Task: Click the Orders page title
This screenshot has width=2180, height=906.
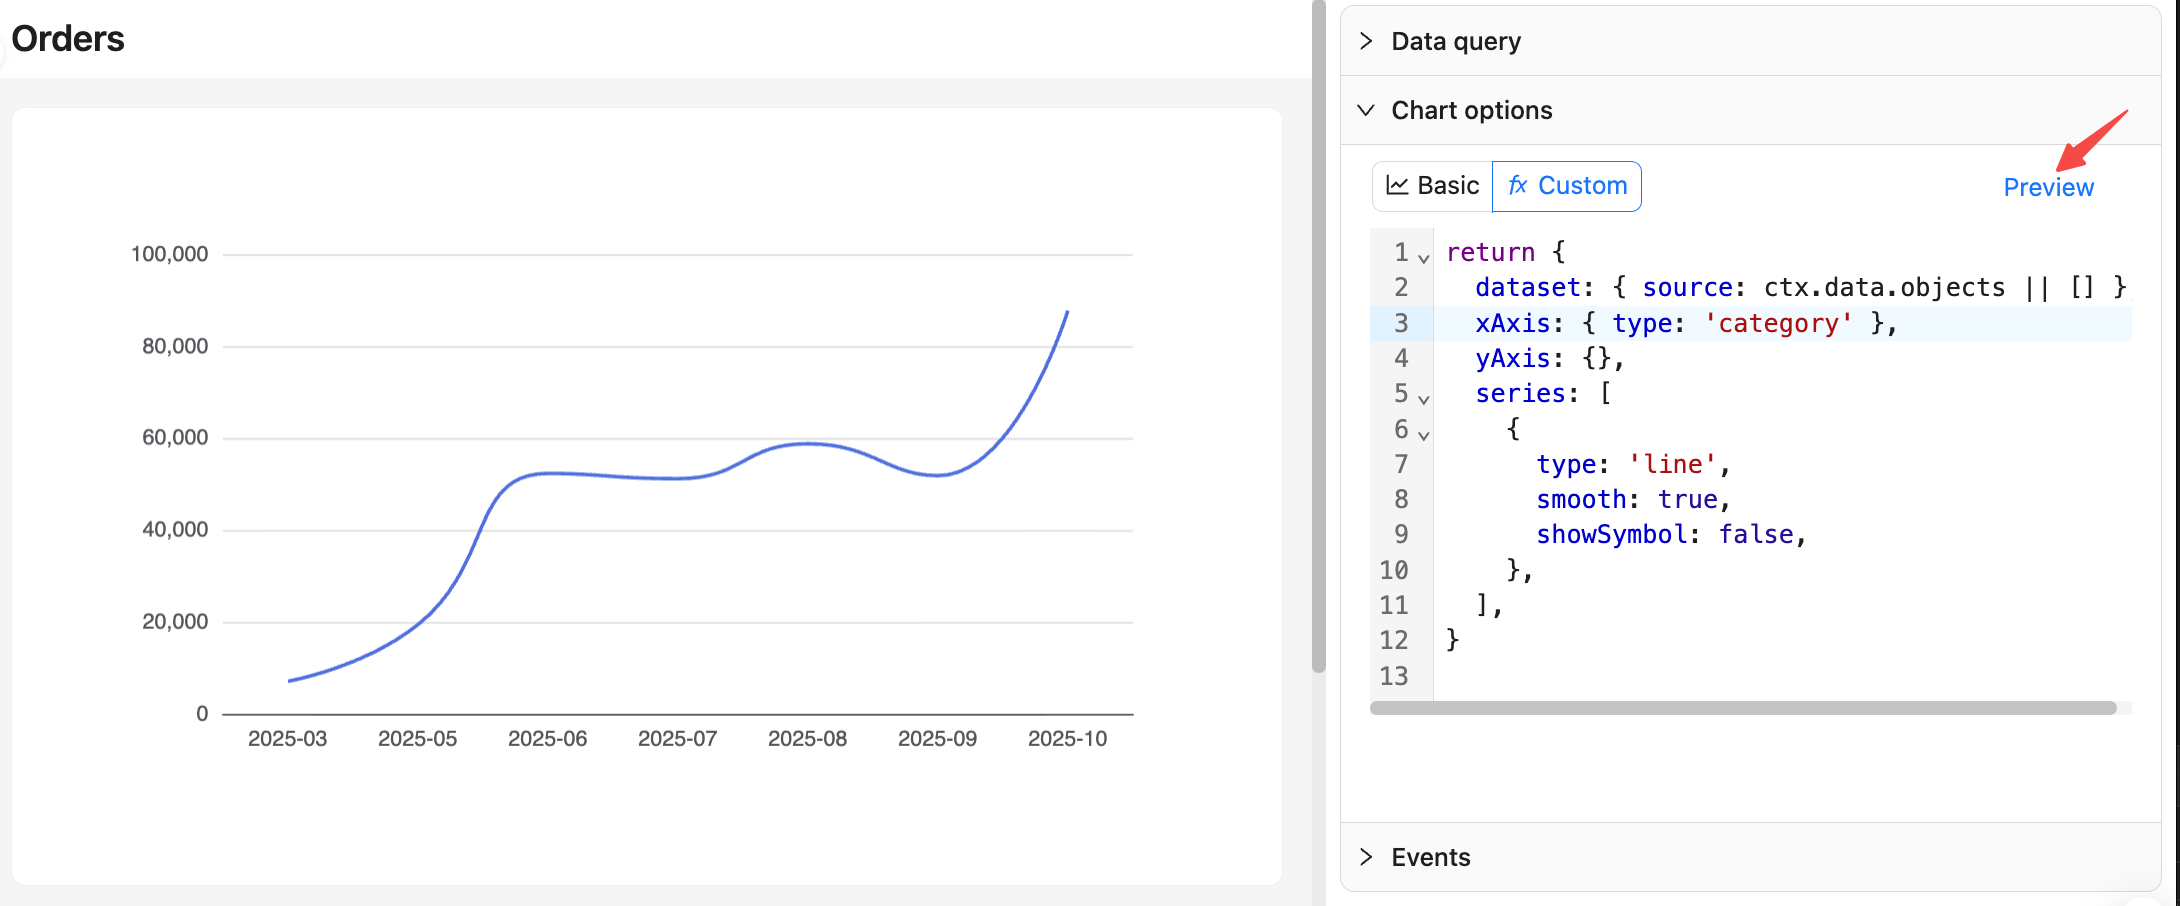Action: coord(68,39)
